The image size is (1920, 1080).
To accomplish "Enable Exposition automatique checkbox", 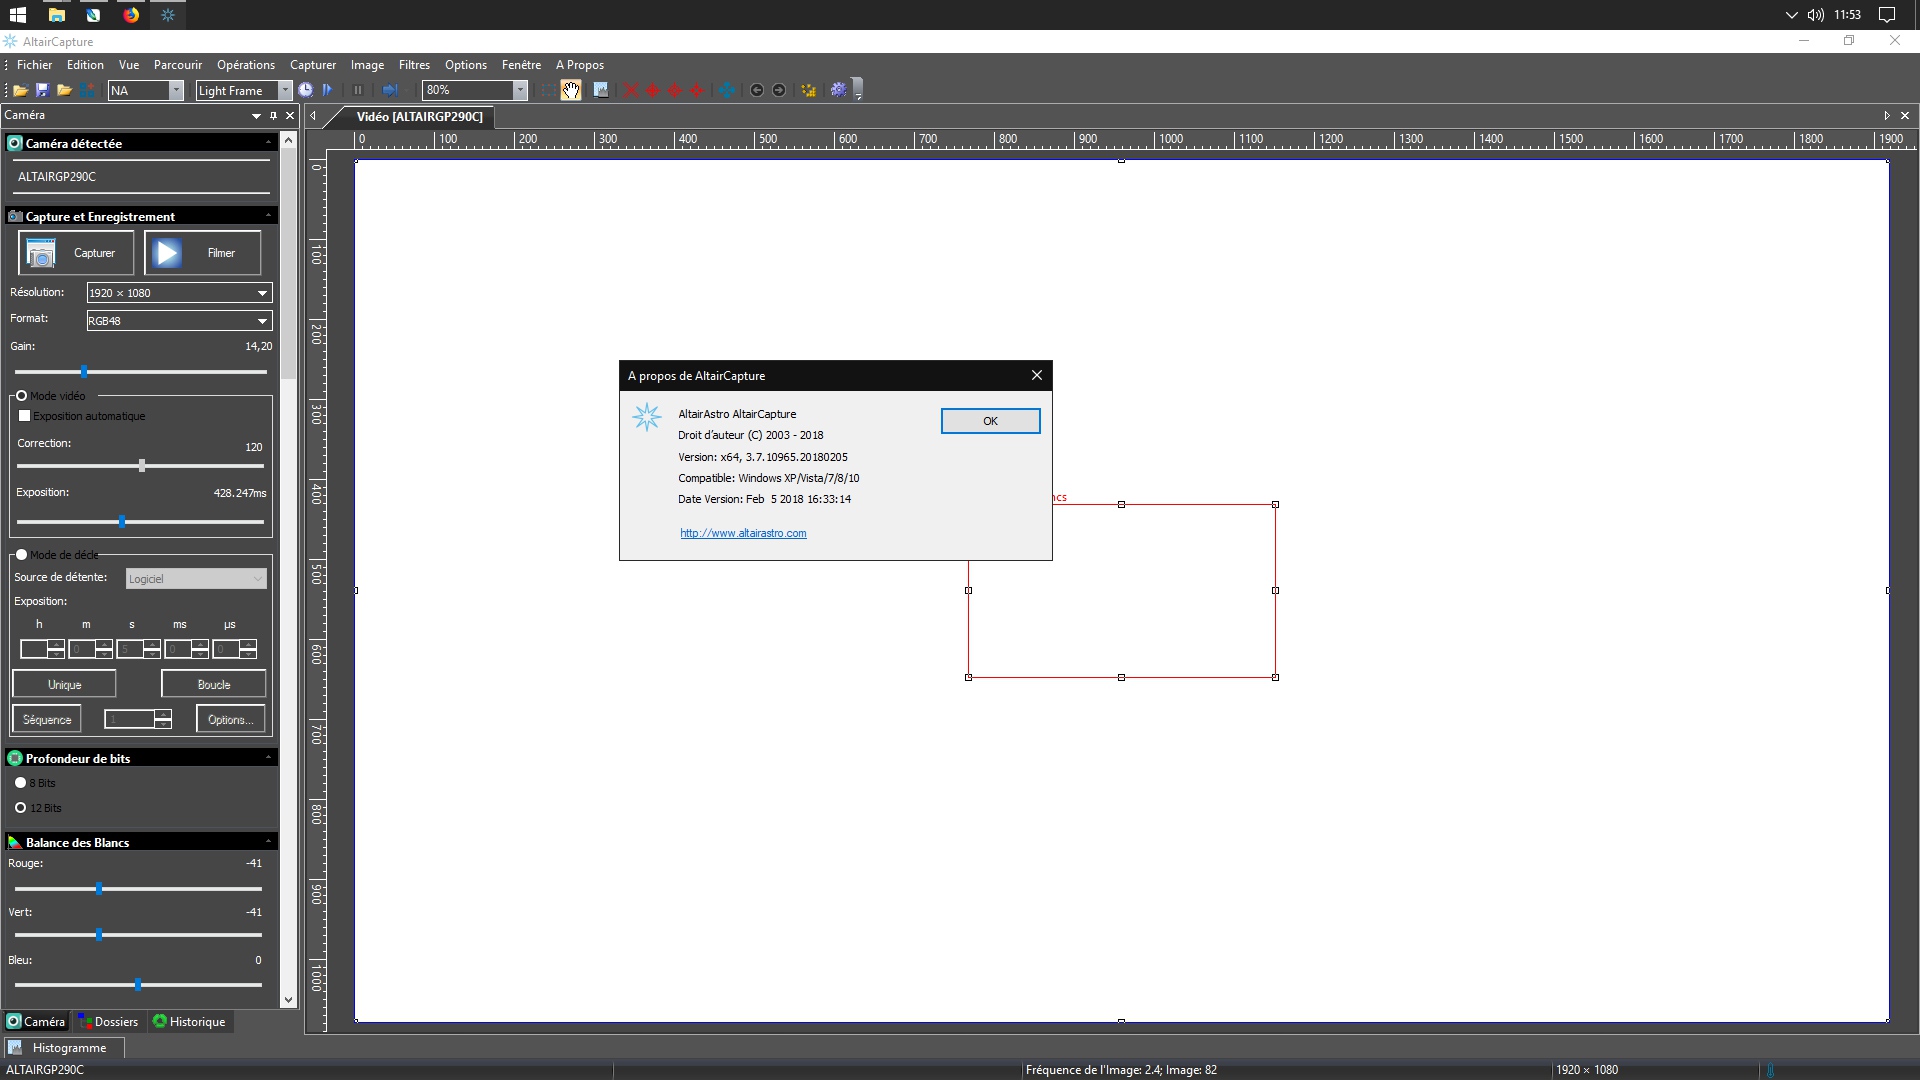I will (x=25, y=416).
